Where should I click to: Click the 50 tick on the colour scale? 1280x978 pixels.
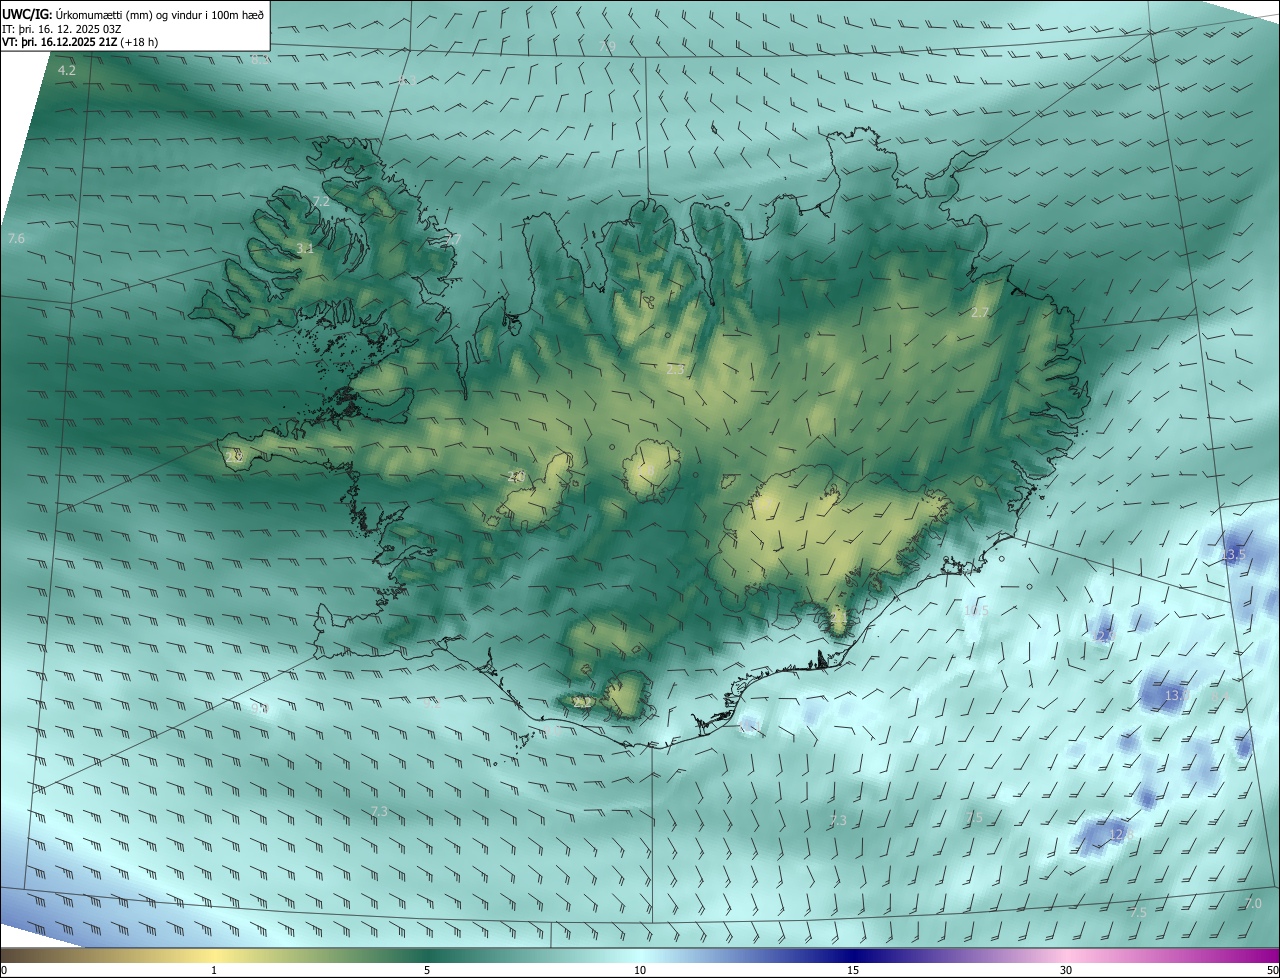tap(1272, 971)
